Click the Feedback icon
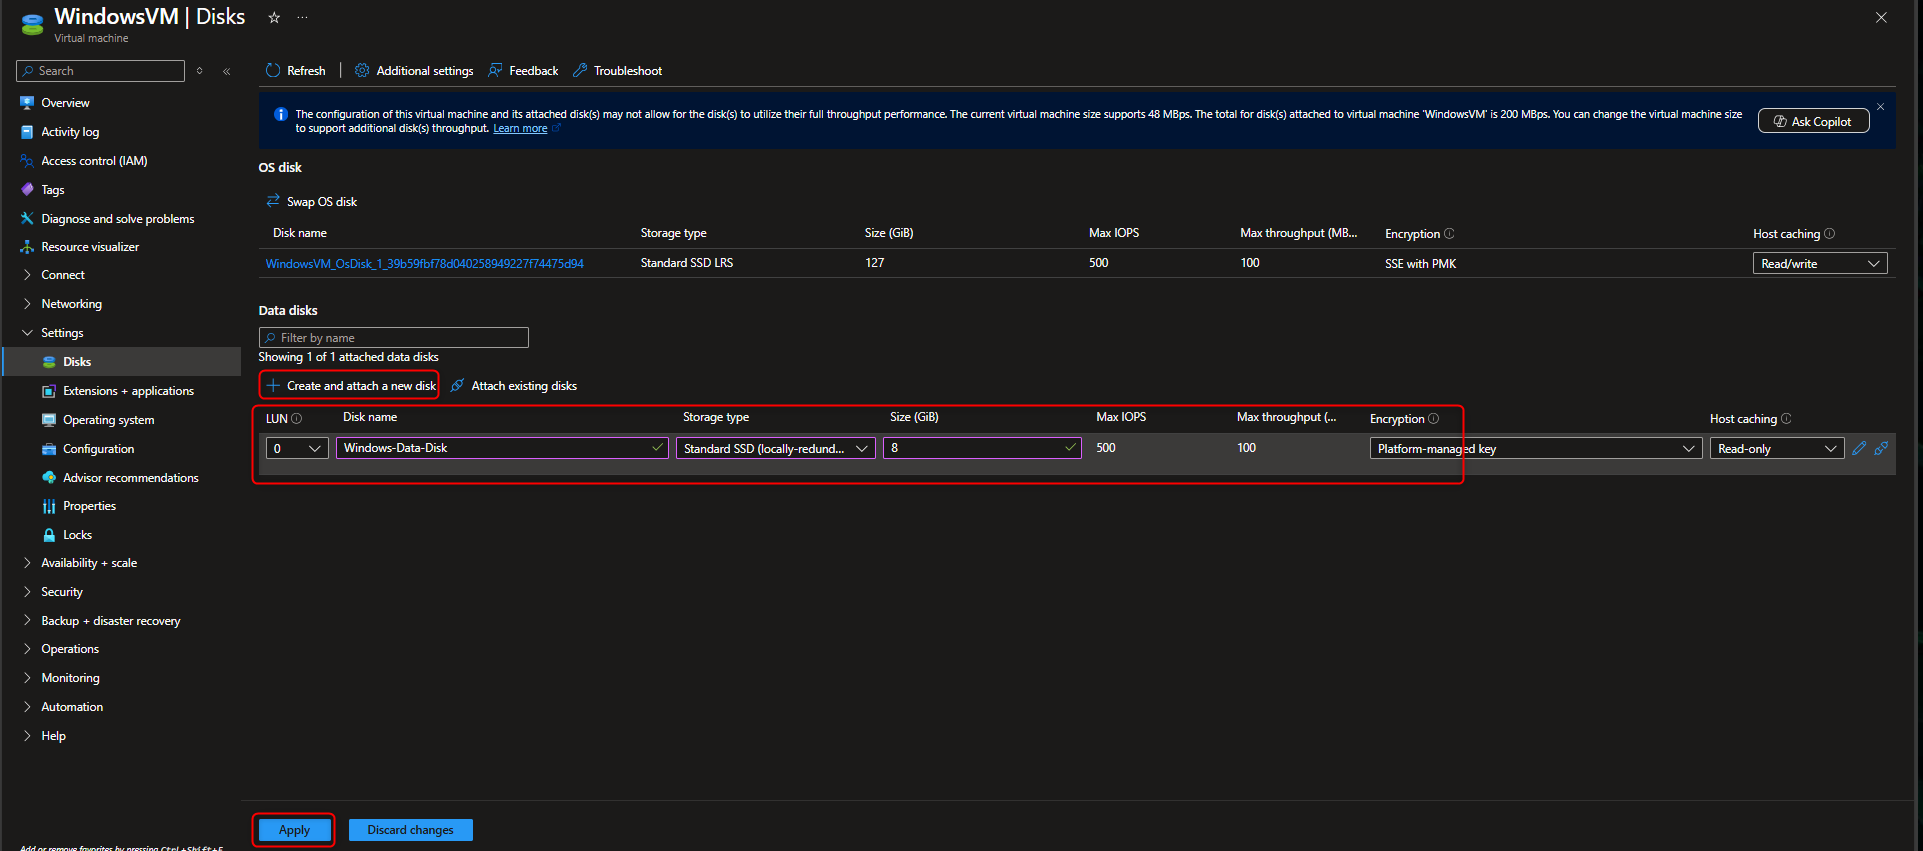The width and height of the screenshot is (1923, 851). point(495,71)
